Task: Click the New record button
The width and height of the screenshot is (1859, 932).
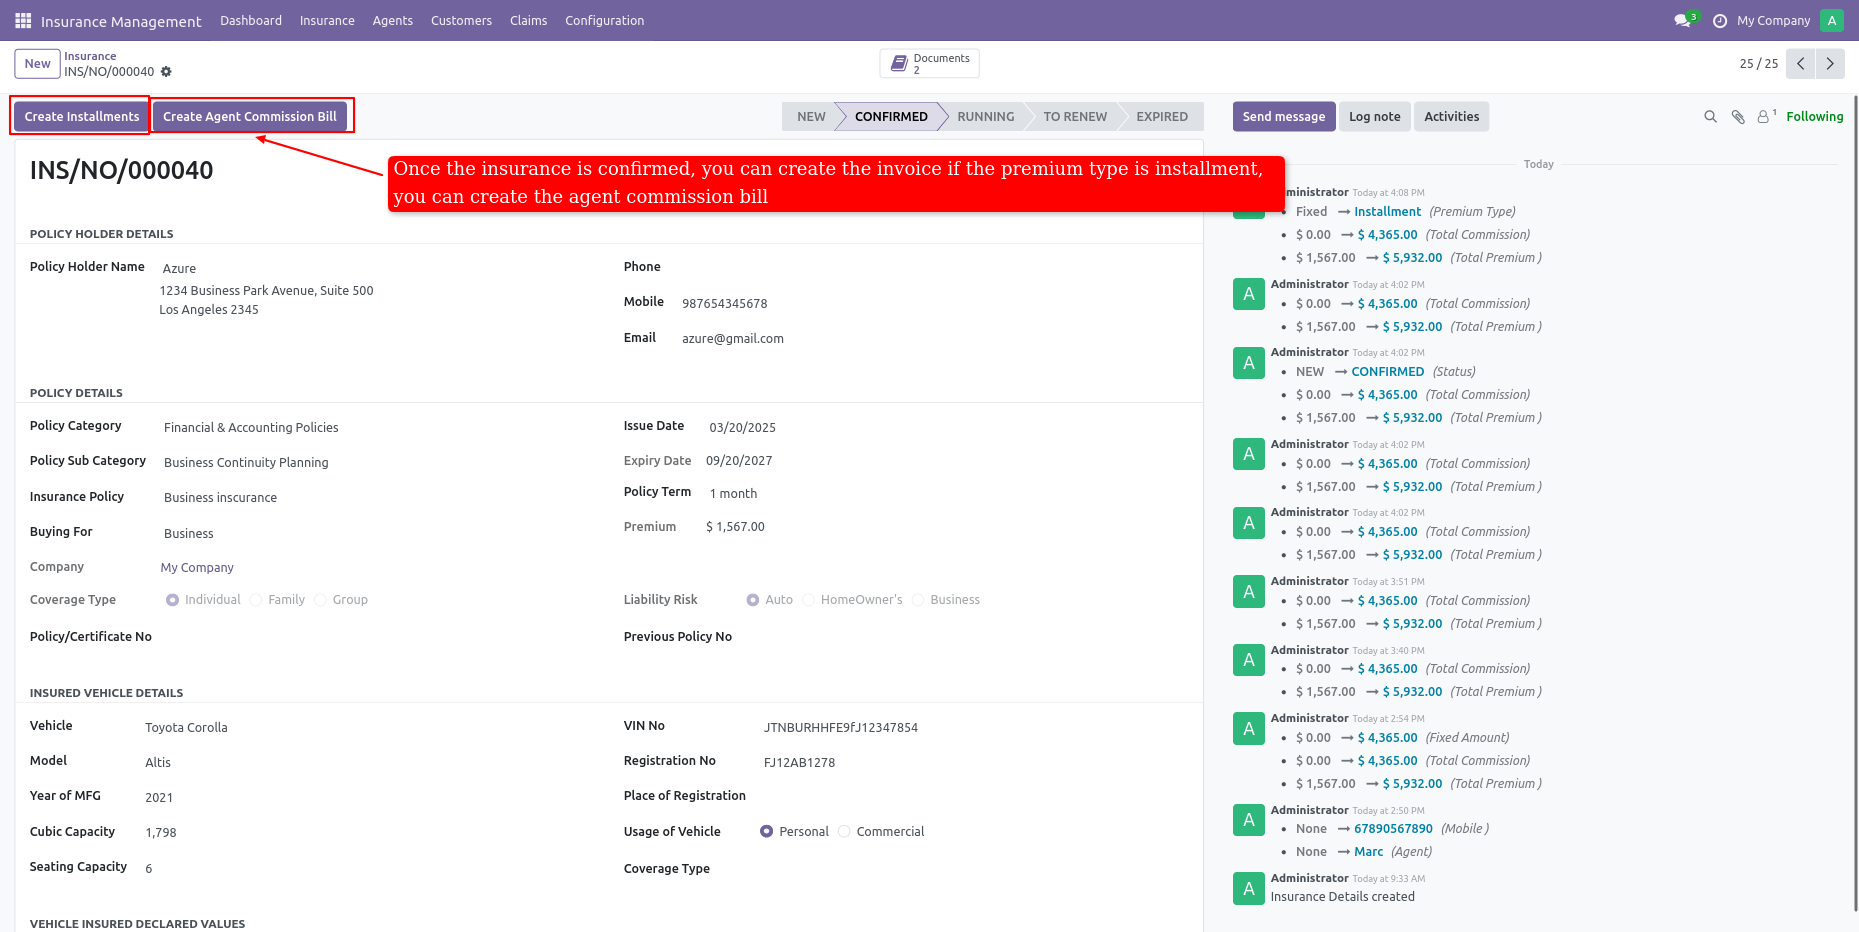Action: 37,63
